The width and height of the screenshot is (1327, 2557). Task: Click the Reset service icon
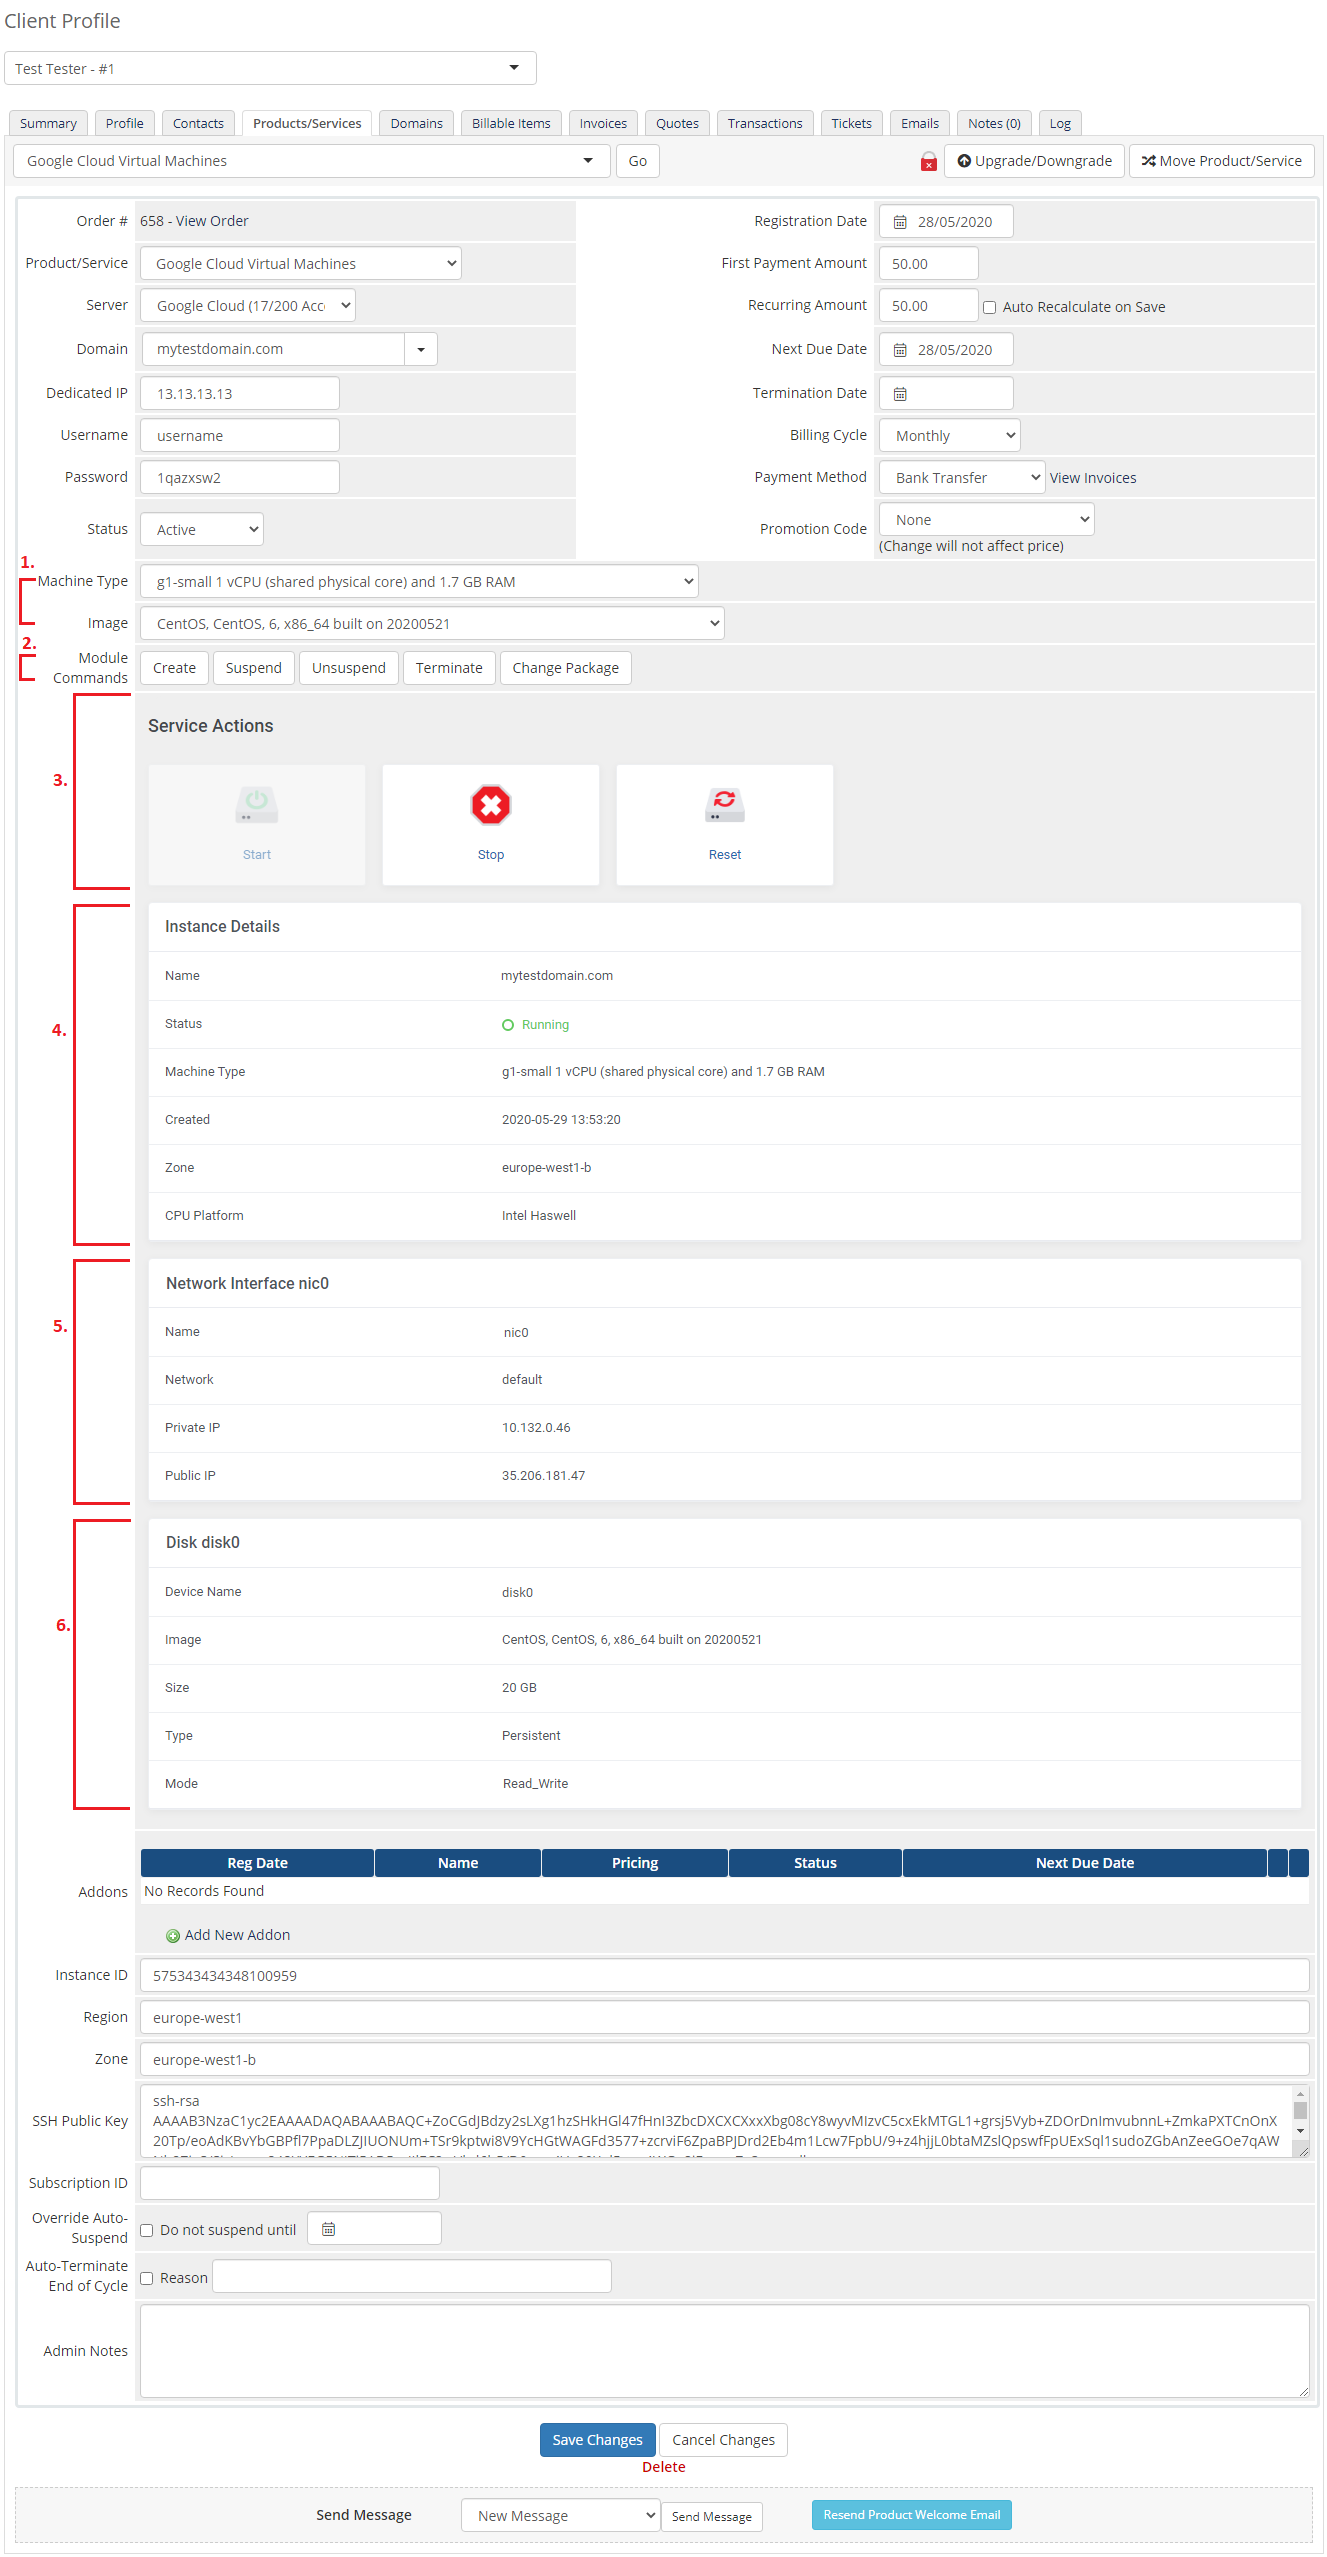point(725,805)
